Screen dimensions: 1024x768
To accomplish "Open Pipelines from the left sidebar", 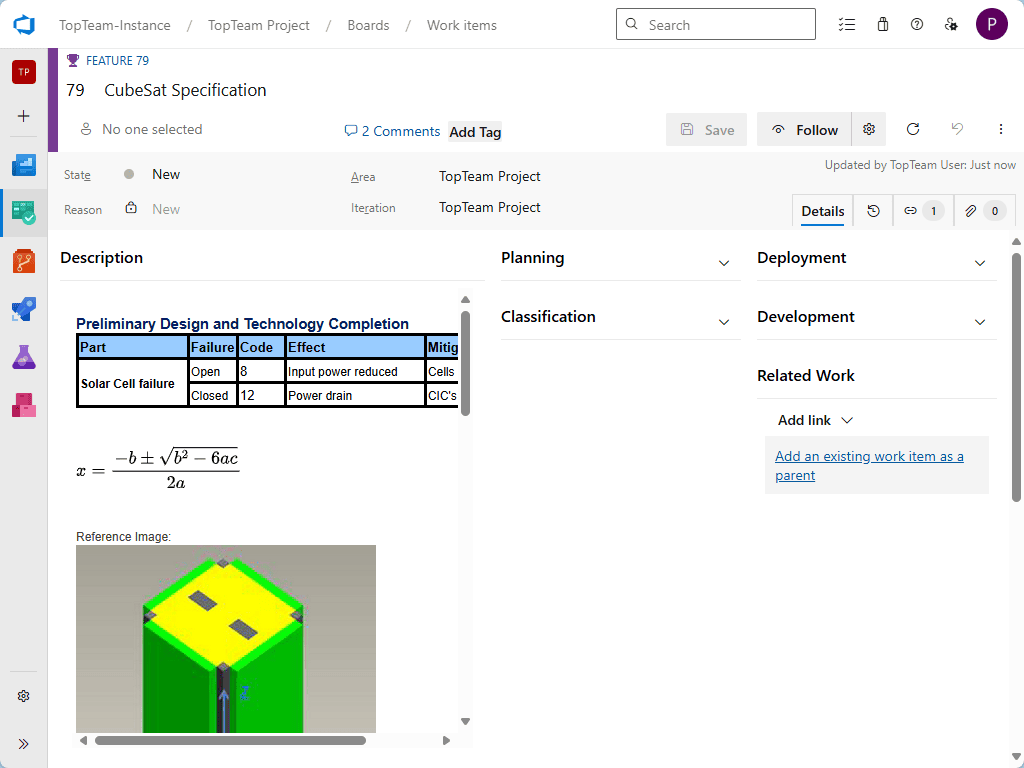I will pyautogui.click(x=24, y=310).
